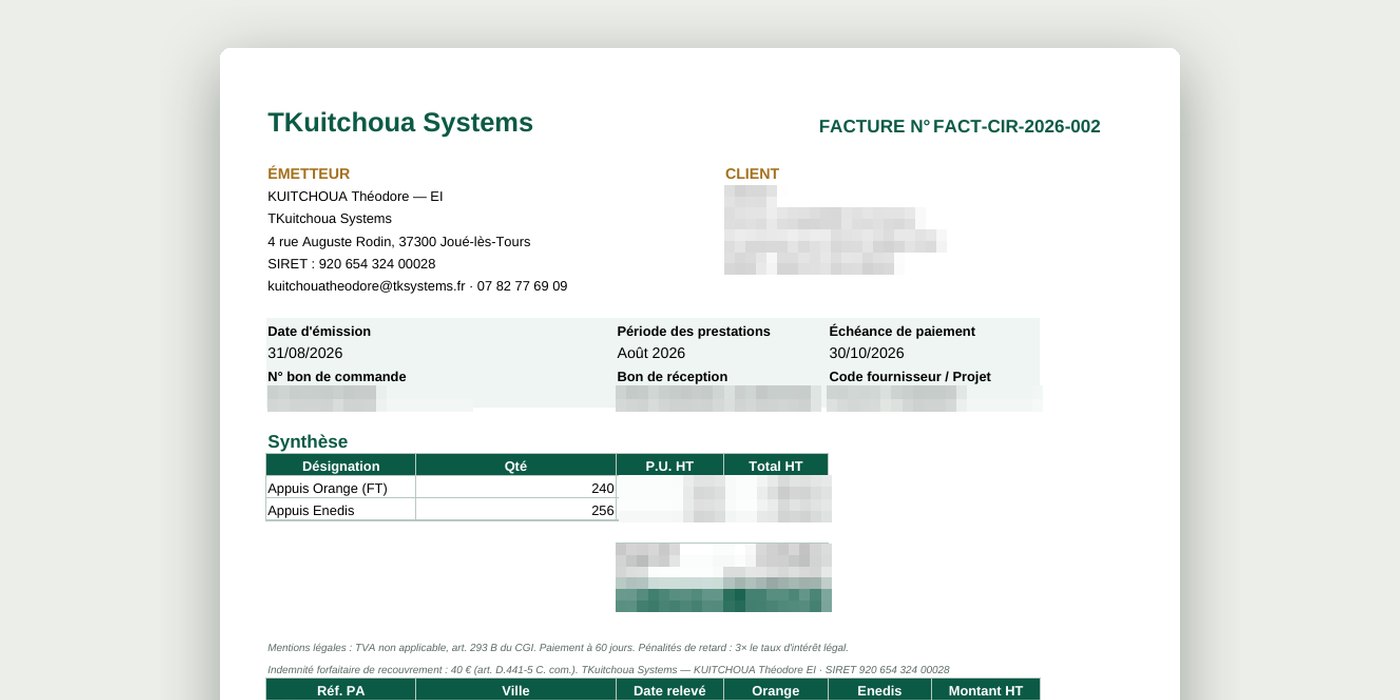Click the "ÉMETTEUR" section heading
Viewport: 1400px width, 700px height.
pyautogui.click(x=309, y=174)
